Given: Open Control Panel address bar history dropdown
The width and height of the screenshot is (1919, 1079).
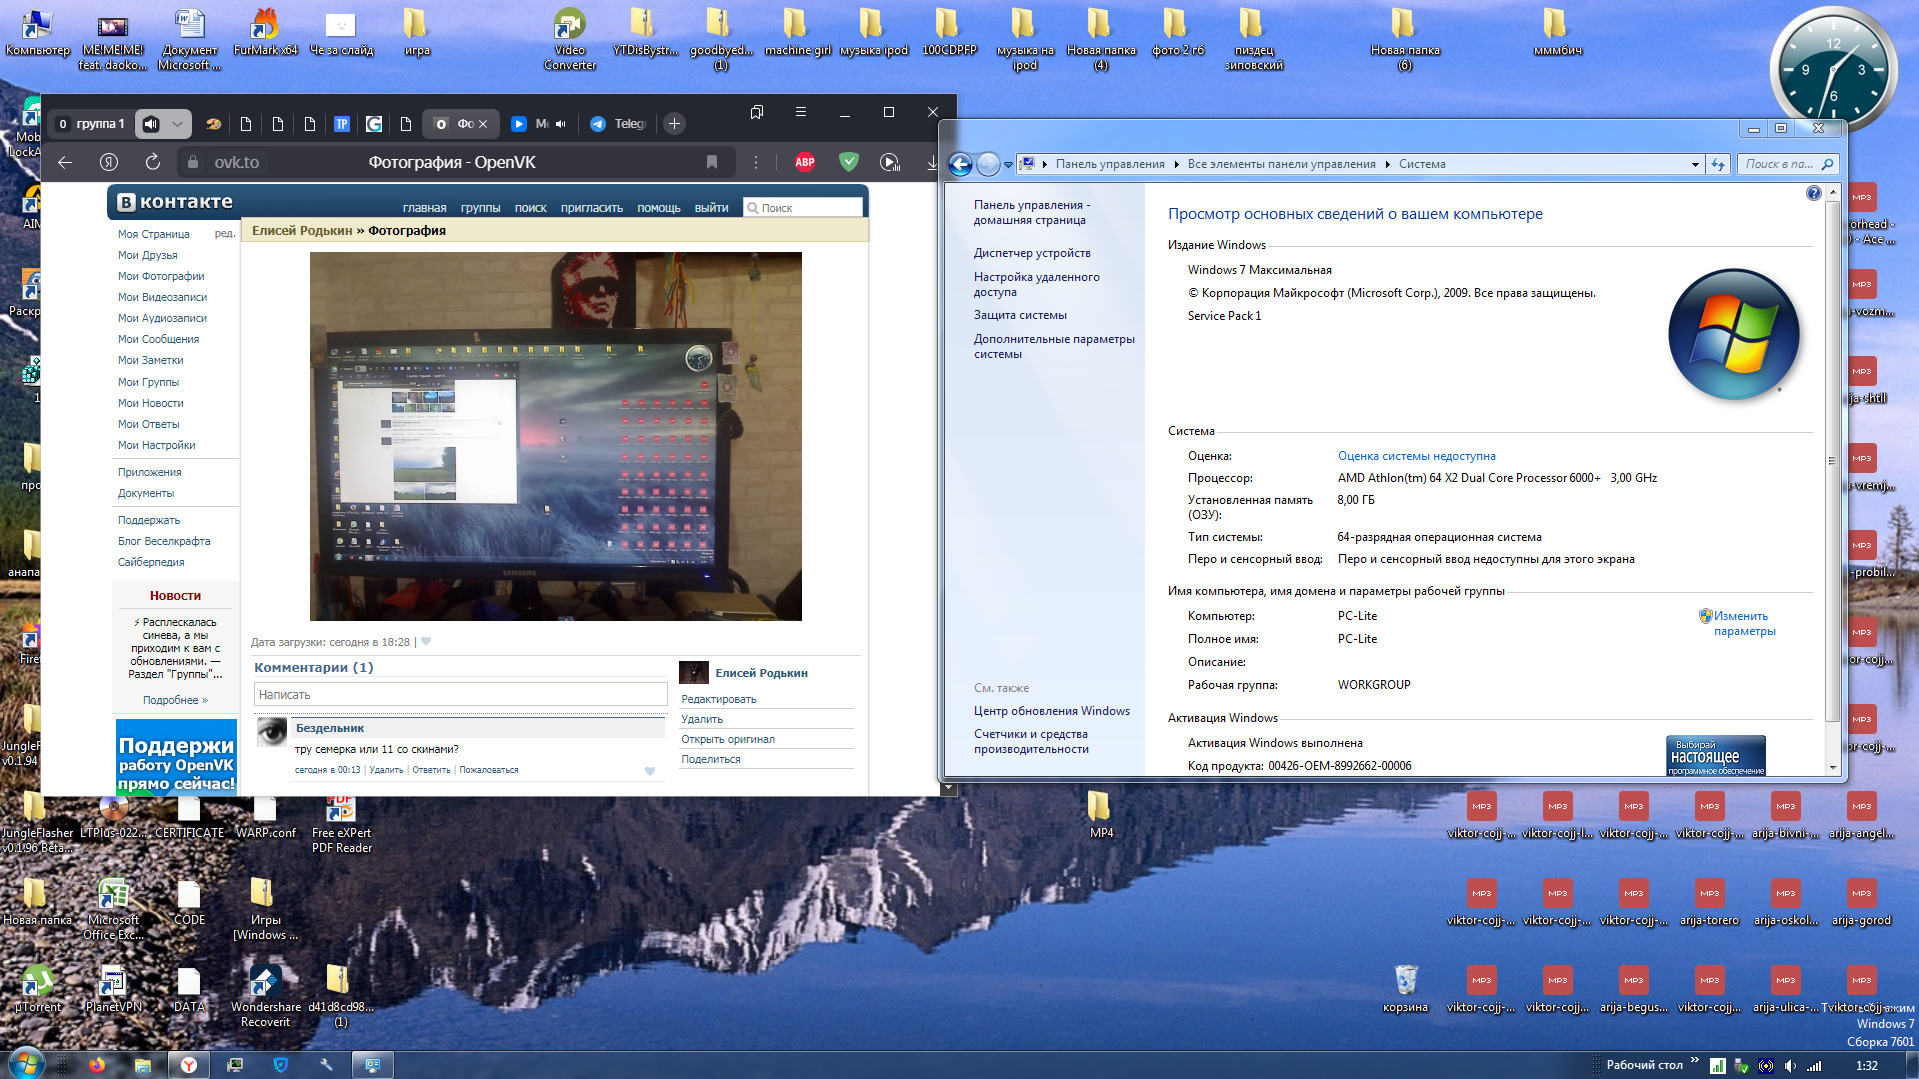Looking at the screenshot, I should tap(1695, 164).
